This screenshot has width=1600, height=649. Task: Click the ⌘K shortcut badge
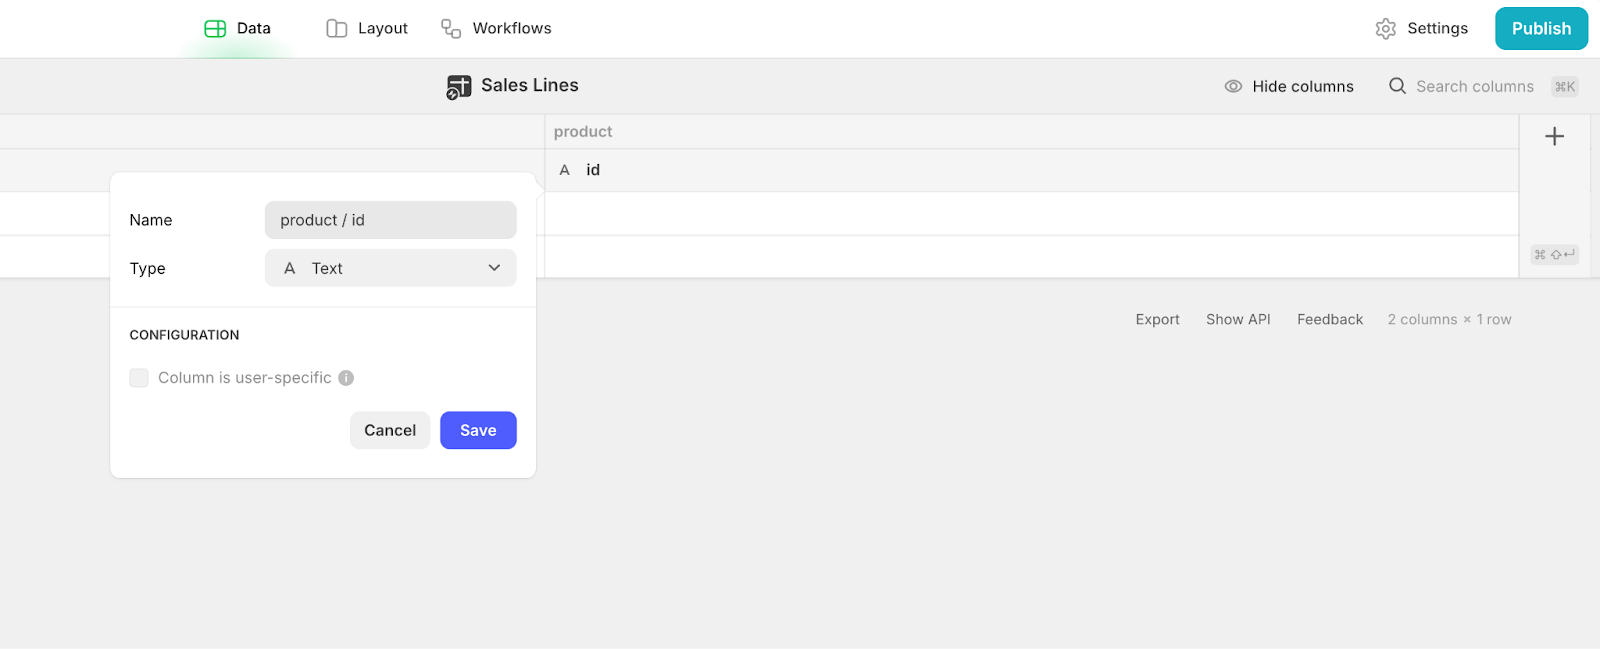[x=1565, y=87]
